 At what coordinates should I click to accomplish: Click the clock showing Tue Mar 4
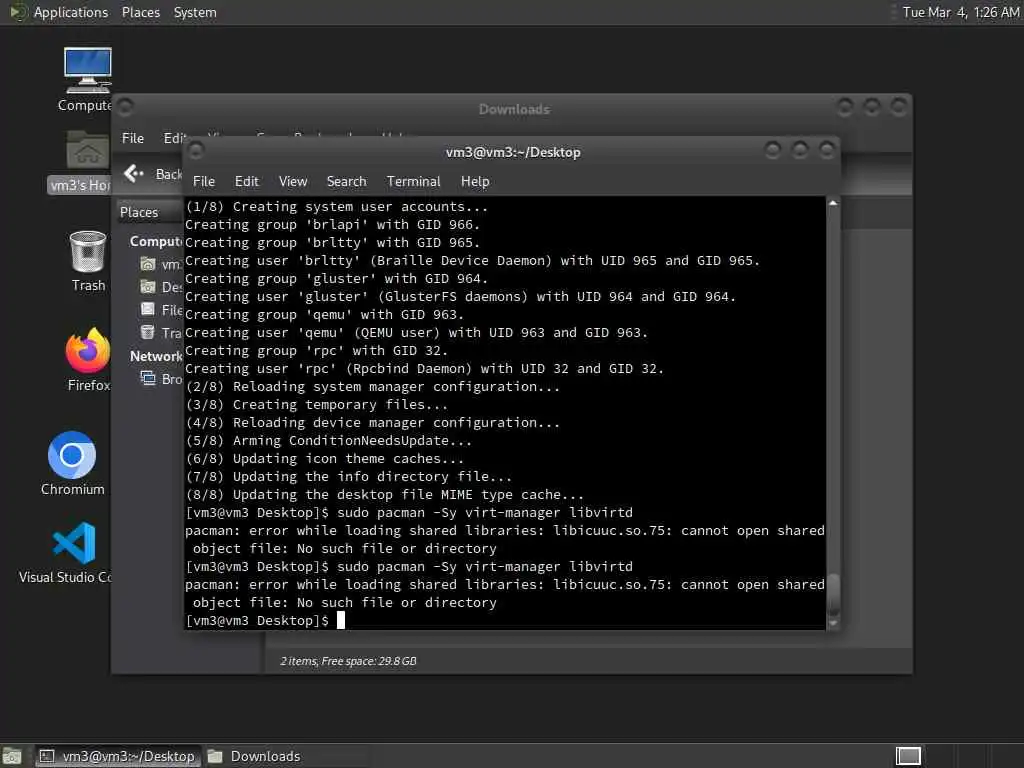[960, 12]
